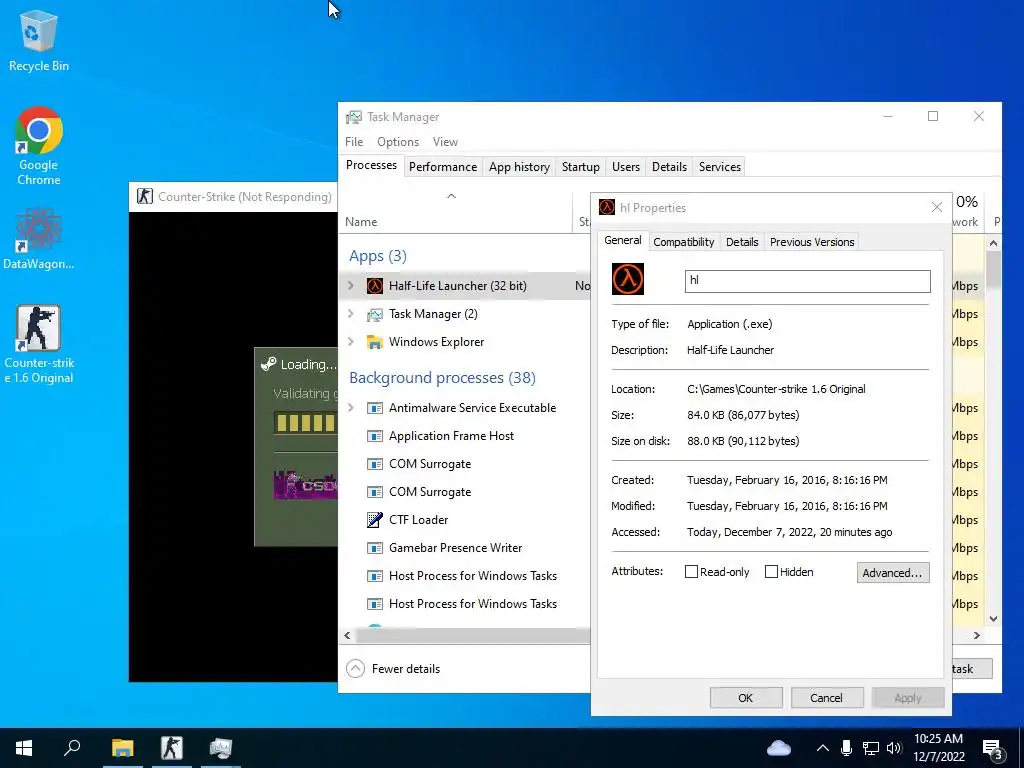Collapse Task Manager with Fewer details
The height and width of the screenshot is (768, 1024).
pos(393,669)
